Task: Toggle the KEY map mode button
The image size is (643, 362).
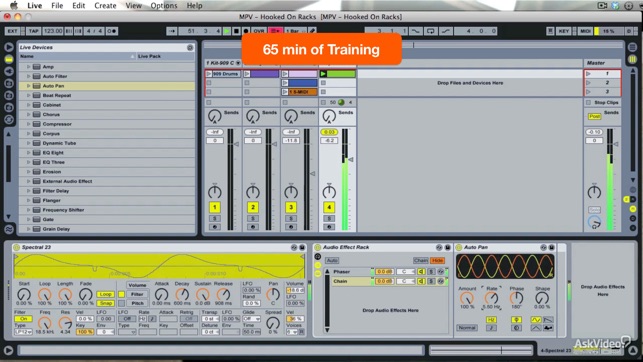Action: (x=563, y=31)
